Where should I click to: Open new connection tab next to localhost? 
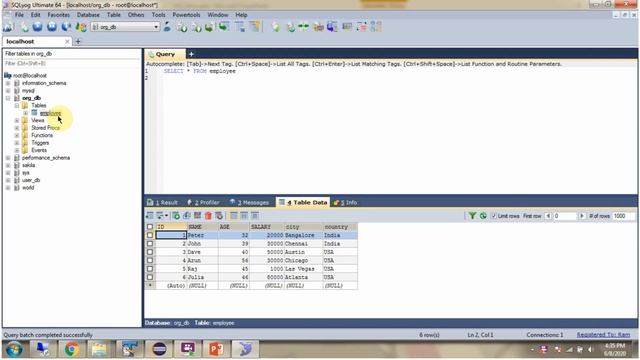click(x=78, y=41)
